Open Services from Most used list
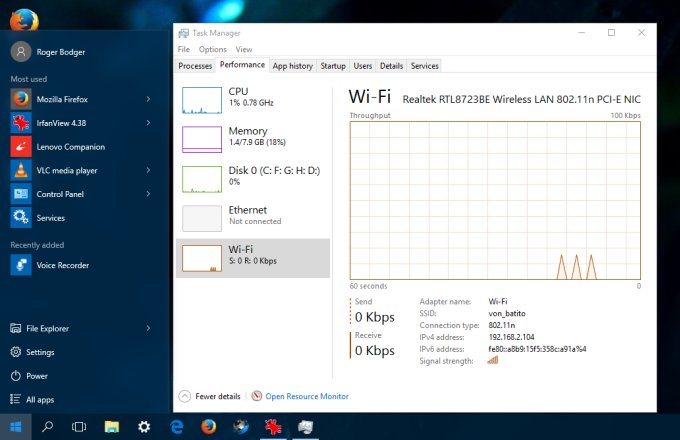 click(x=81, y=218)
